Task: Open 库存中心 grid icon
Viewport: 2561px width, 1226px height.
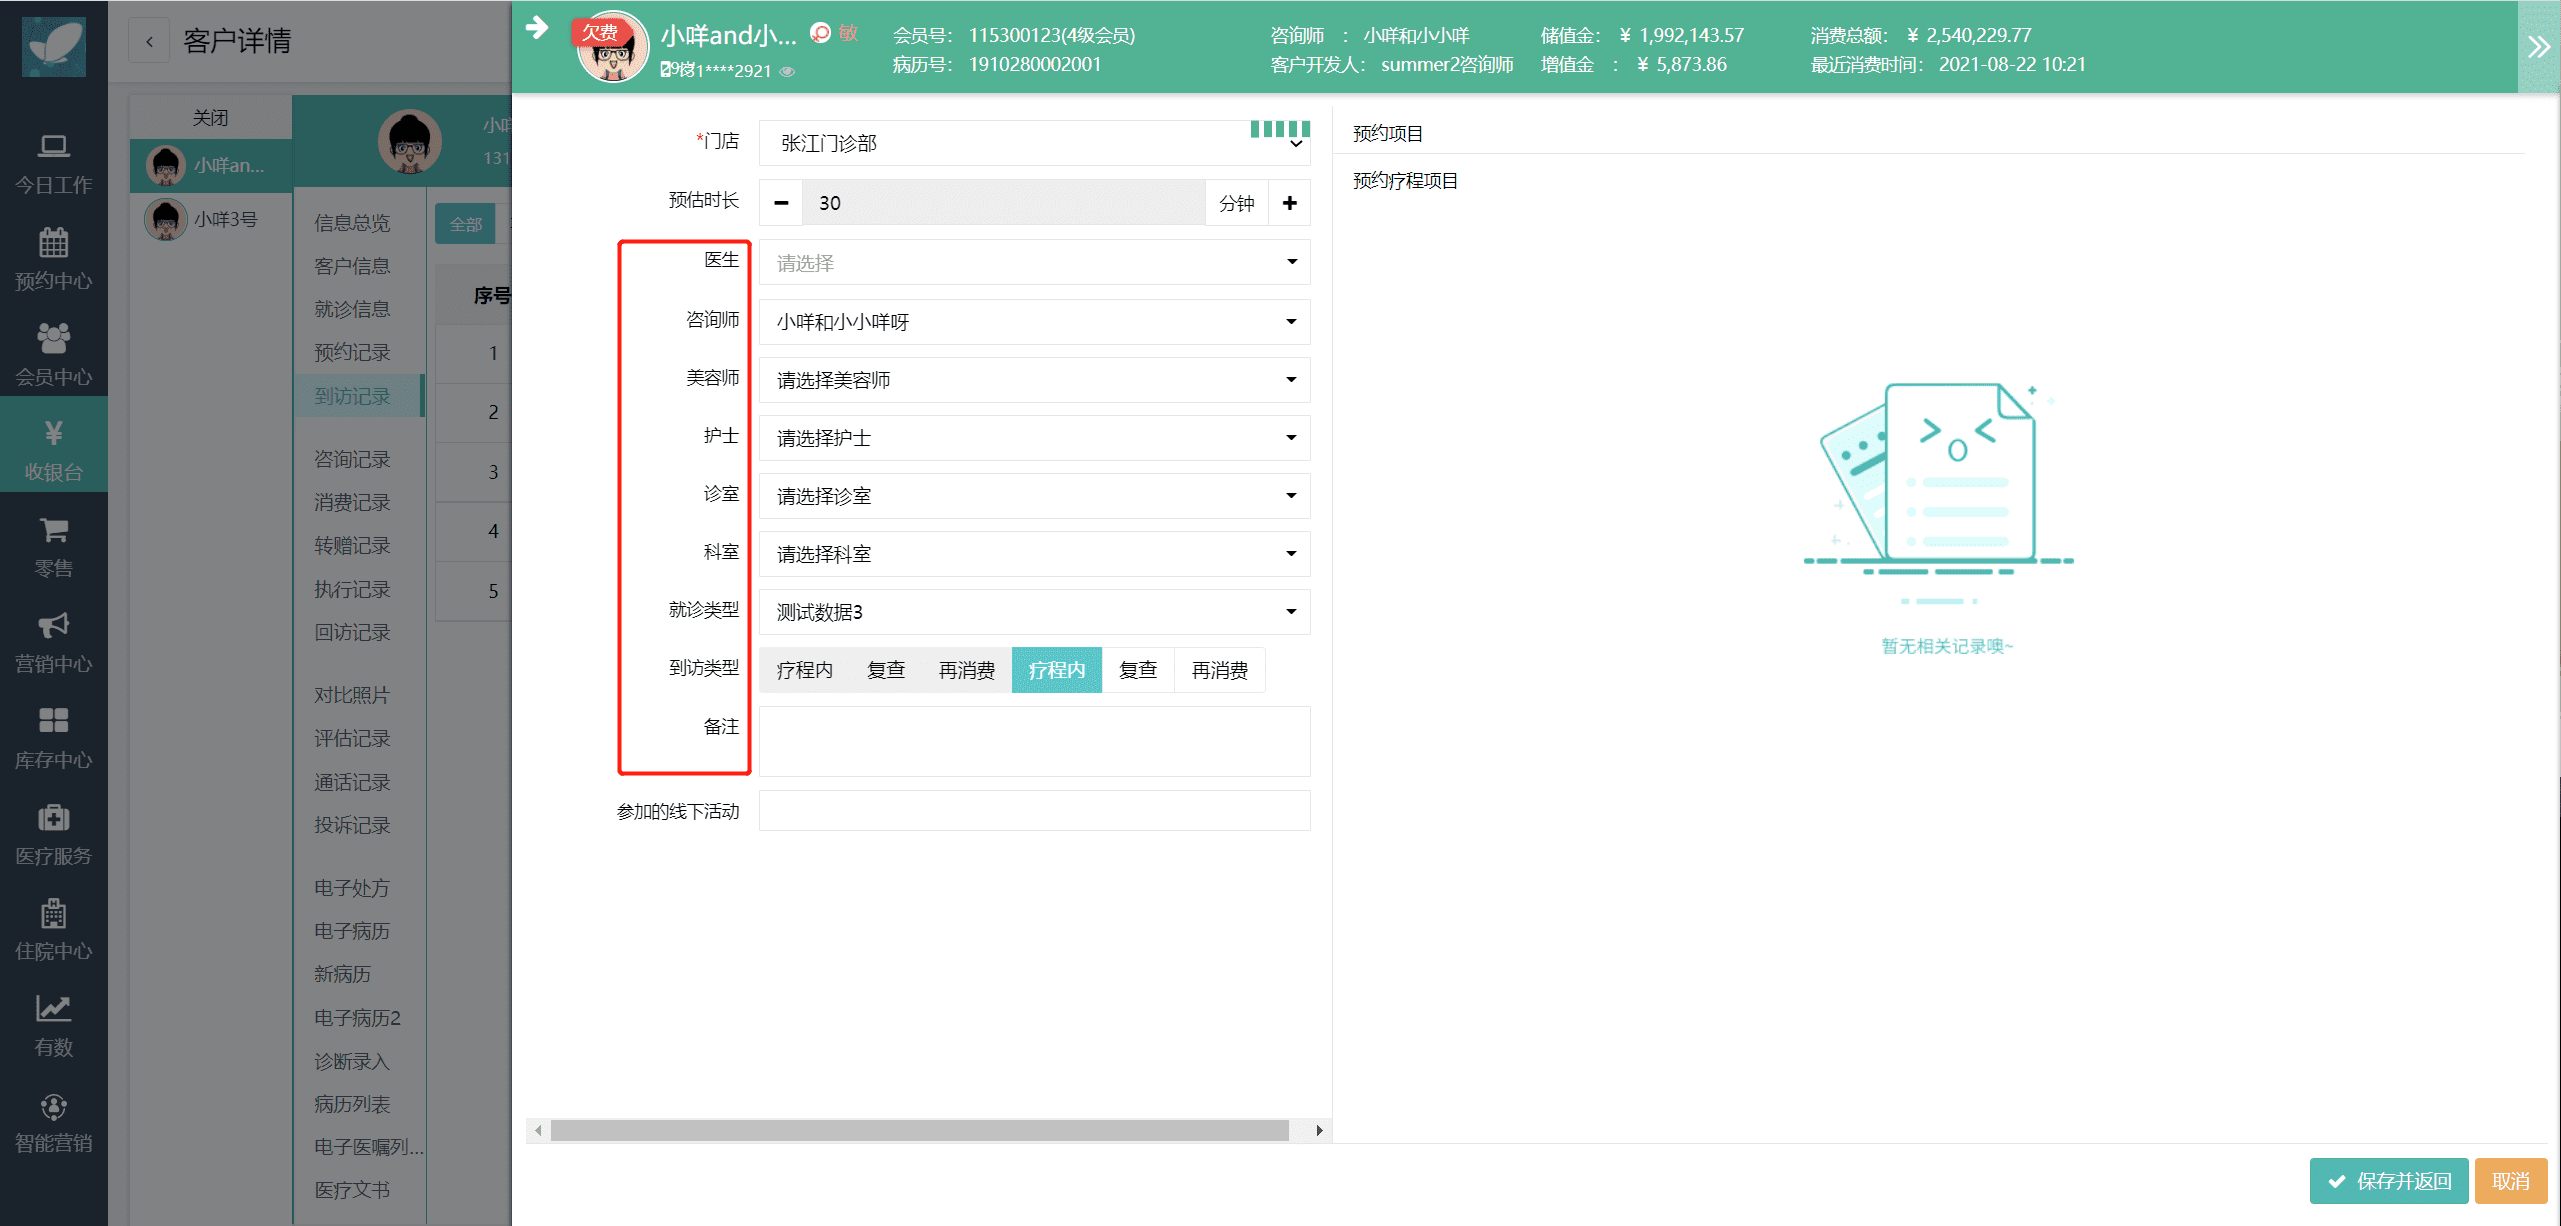Action: (53, 721)
